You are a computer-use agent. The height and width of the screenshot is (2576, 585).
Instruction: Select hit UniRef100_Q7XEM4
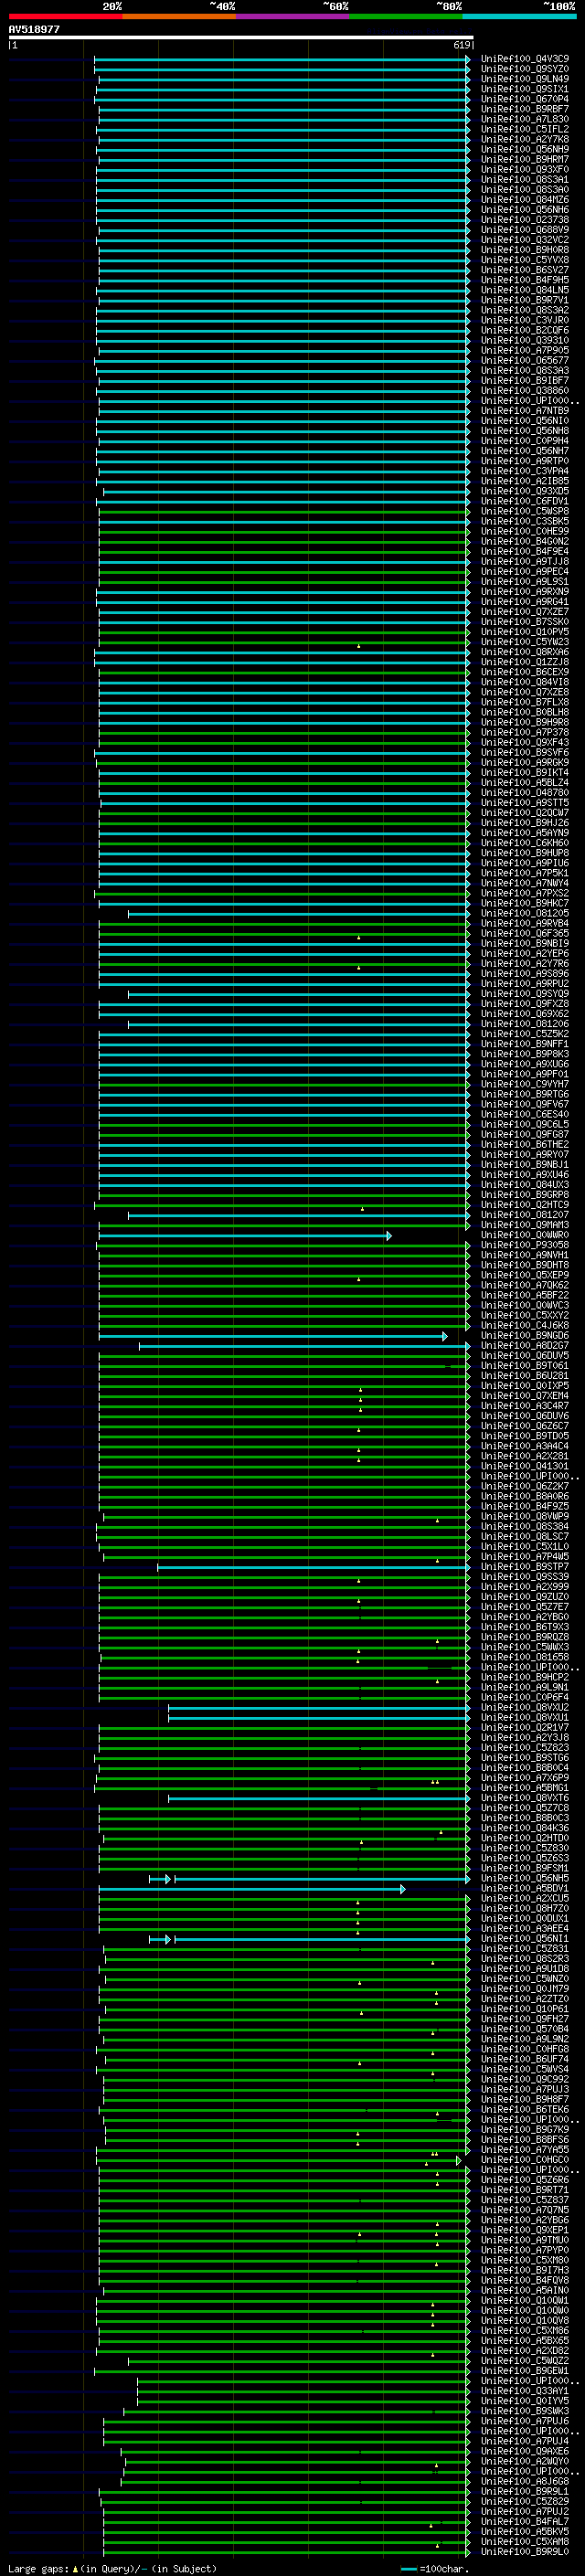tap(525, 1396)
